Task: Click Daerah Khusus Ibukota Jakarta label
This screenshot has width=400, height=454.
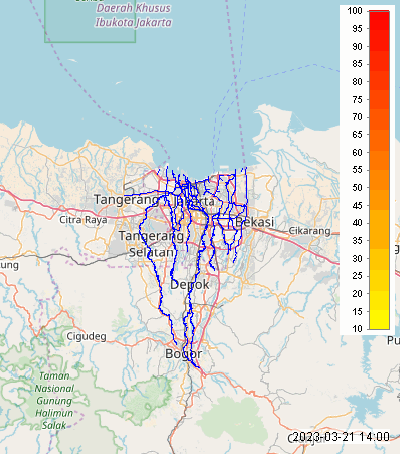Action: [x=133, y=15]
